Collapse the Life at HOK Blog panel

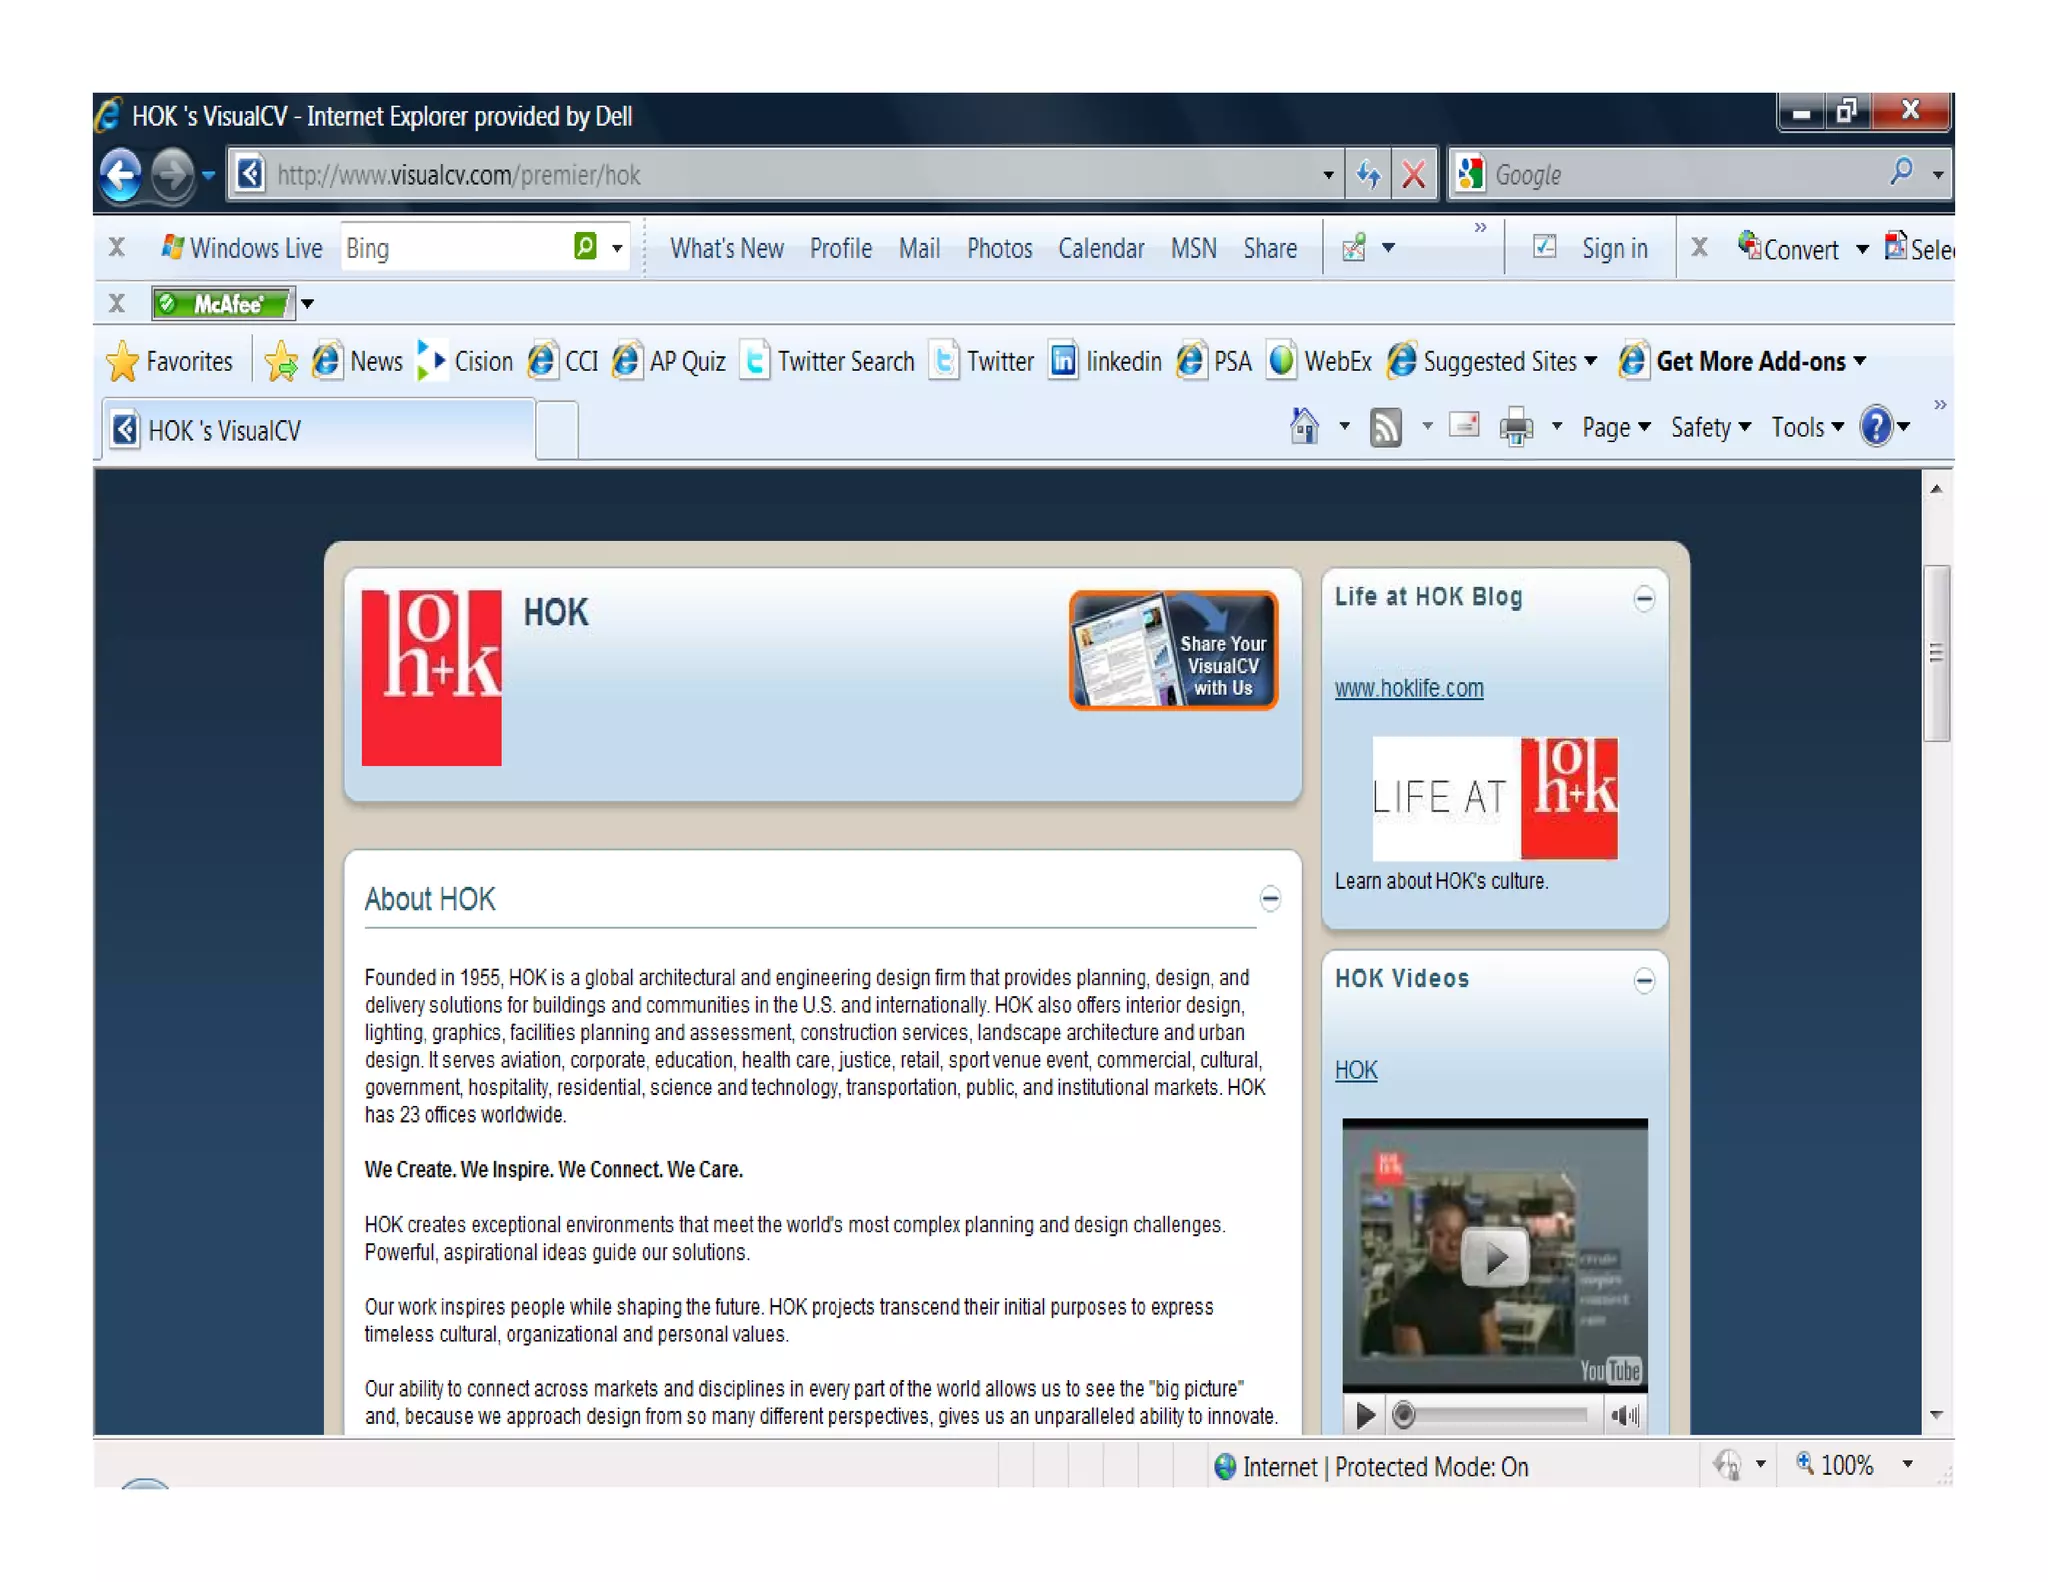[x=1643, y=598]
